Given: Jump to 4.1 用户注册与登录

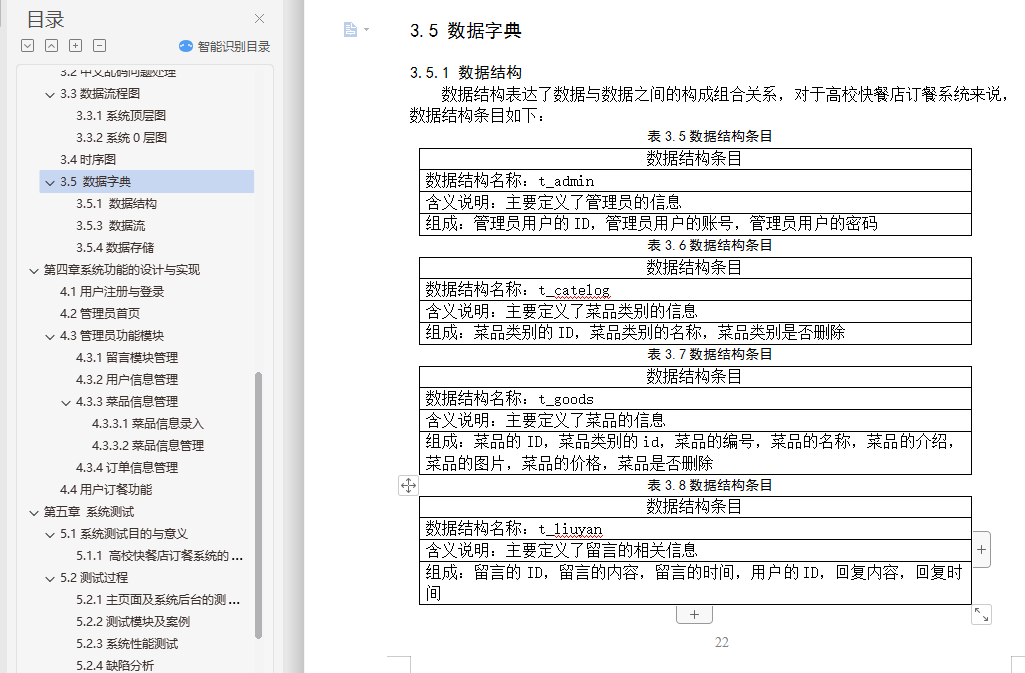Looking at the screenshot, I should [x=112, y=291].
